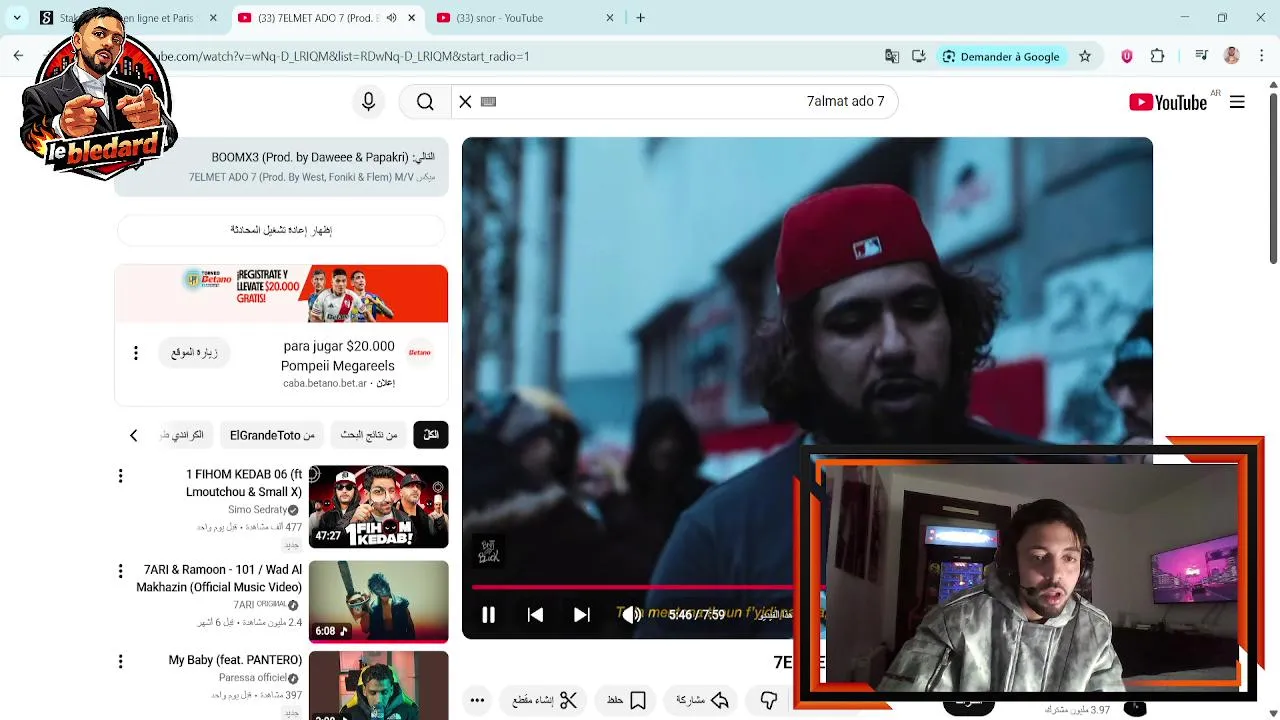Open the Google Translate page icon

pos(892,56)
